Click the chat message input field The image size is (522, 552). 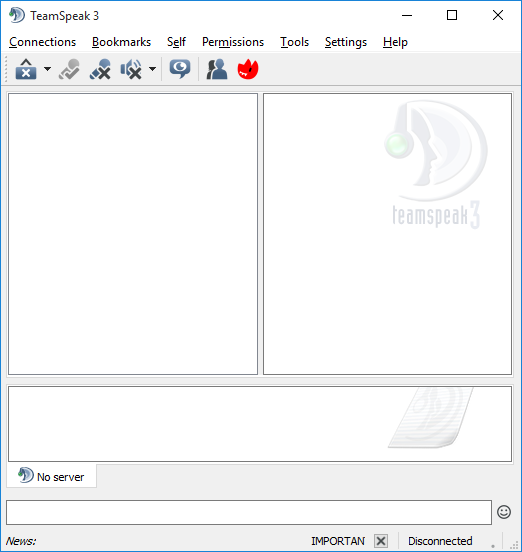tap(249, 512)
